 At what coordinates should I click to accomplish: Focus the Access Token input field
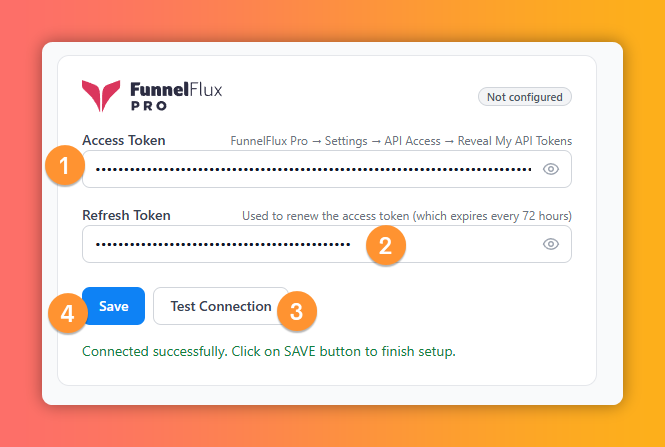(327, 169)
